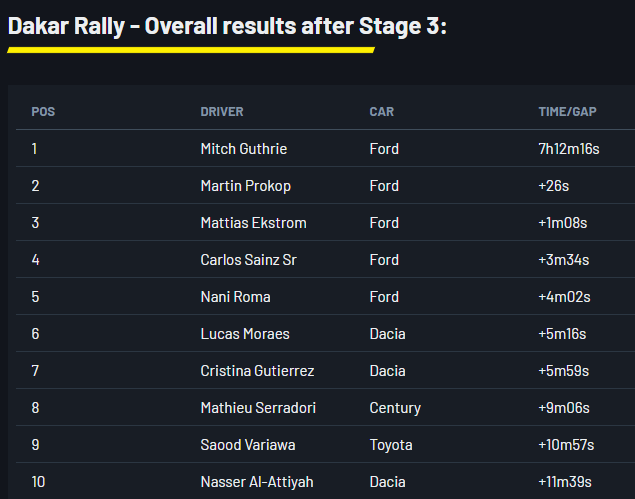
Task: Select driver name Mitch Guthrie
Action: pos(244,149)
